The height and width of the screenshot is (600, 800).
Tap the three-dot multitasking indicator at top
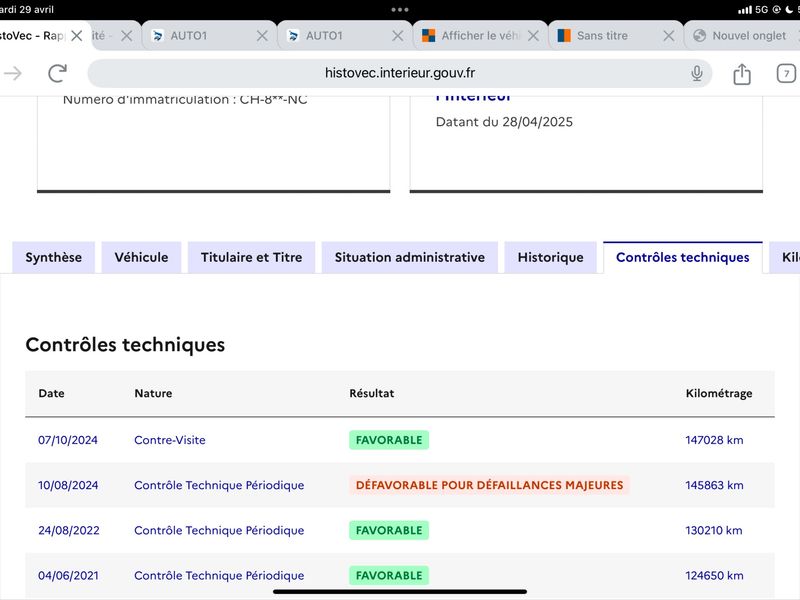(400, 10)
